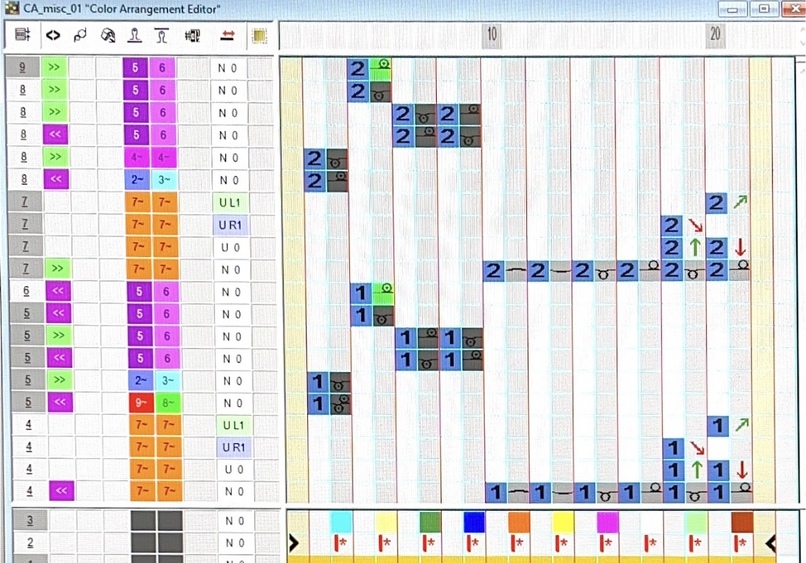
Task: Click the red '|*' marker under the brown swatch
Action: 741,543
